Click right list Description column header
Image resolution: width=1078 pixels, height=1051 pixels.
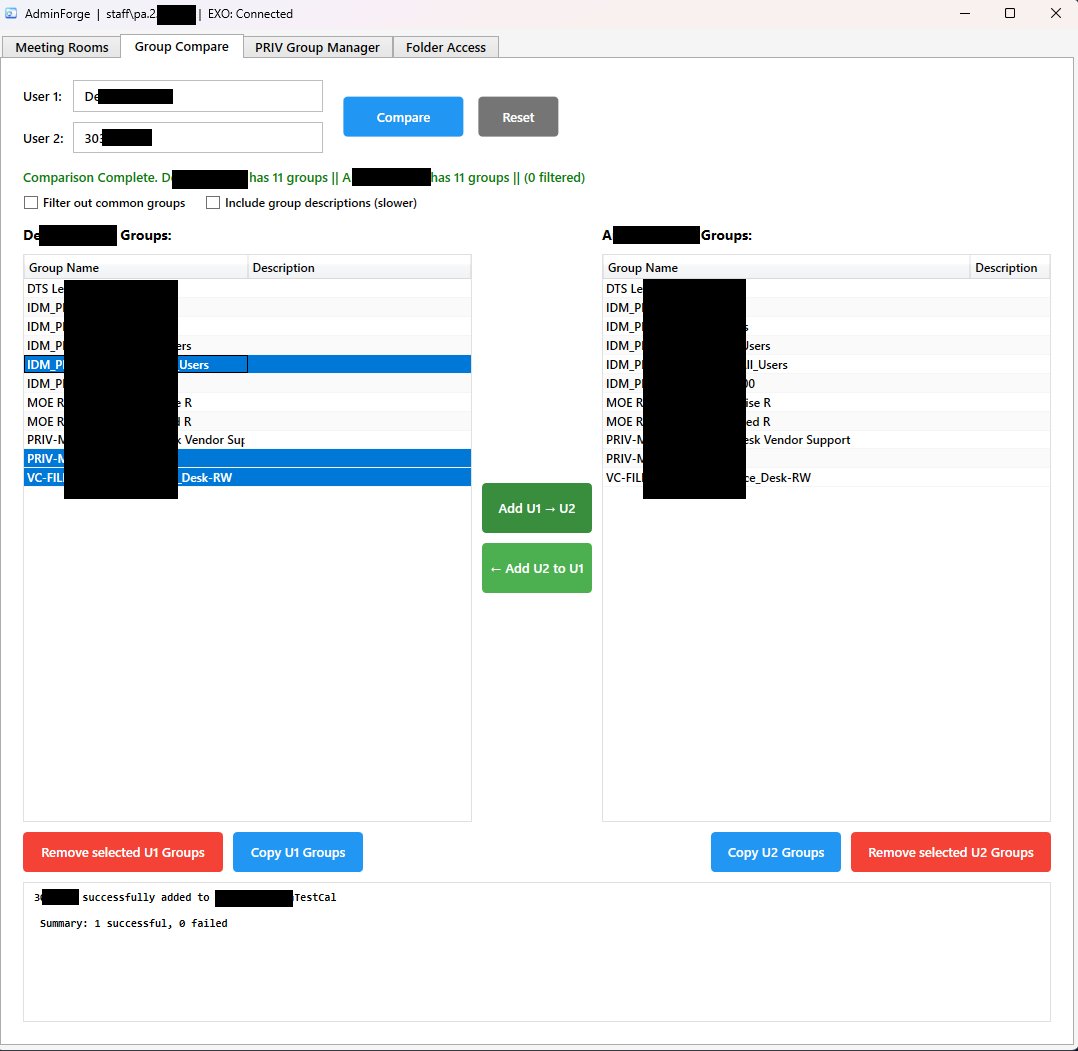(1009, 267)
